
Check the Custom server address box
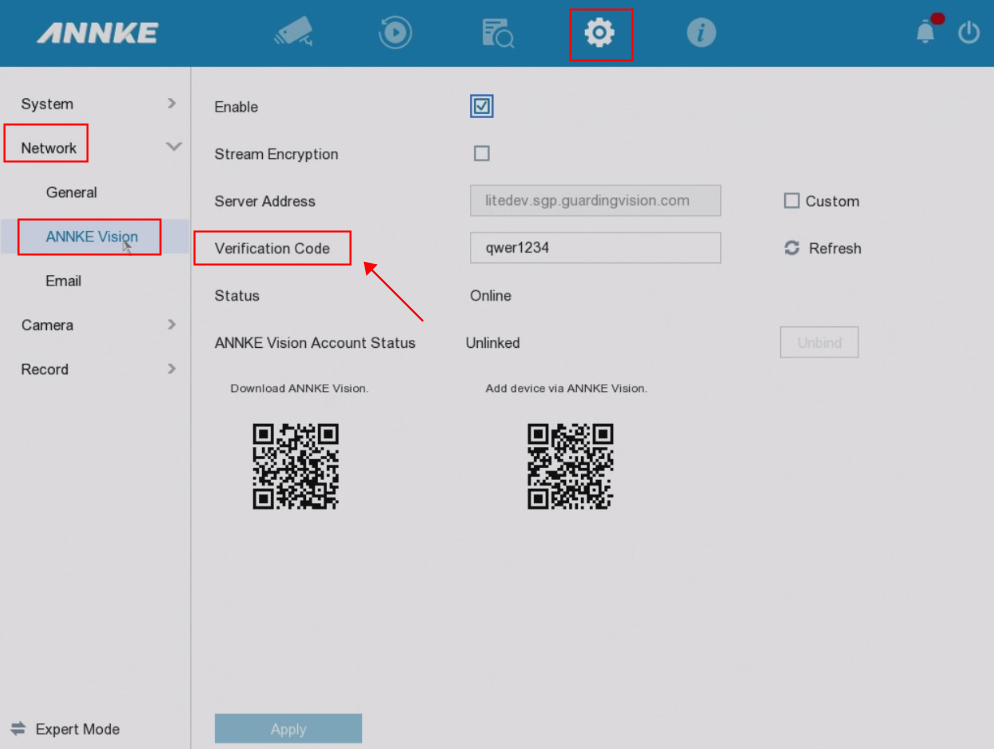792,201
